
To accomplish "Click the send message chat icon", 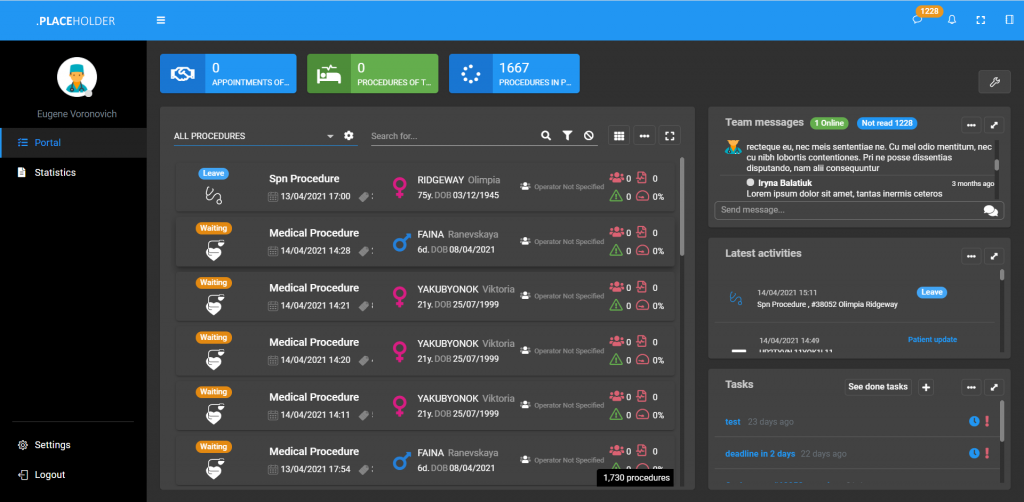I will click(990, 210).
